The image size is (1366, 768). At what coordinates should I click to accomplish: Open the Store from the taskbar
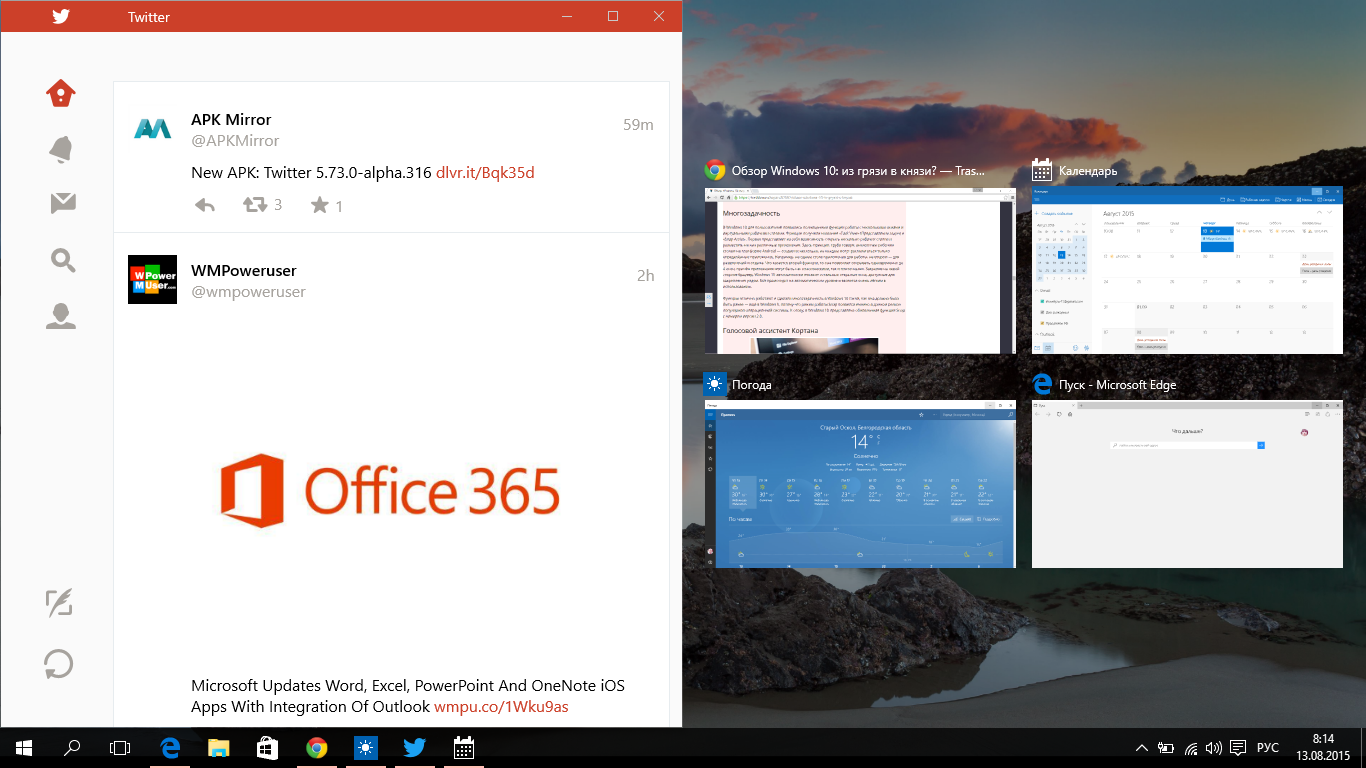tap(267, 747)
